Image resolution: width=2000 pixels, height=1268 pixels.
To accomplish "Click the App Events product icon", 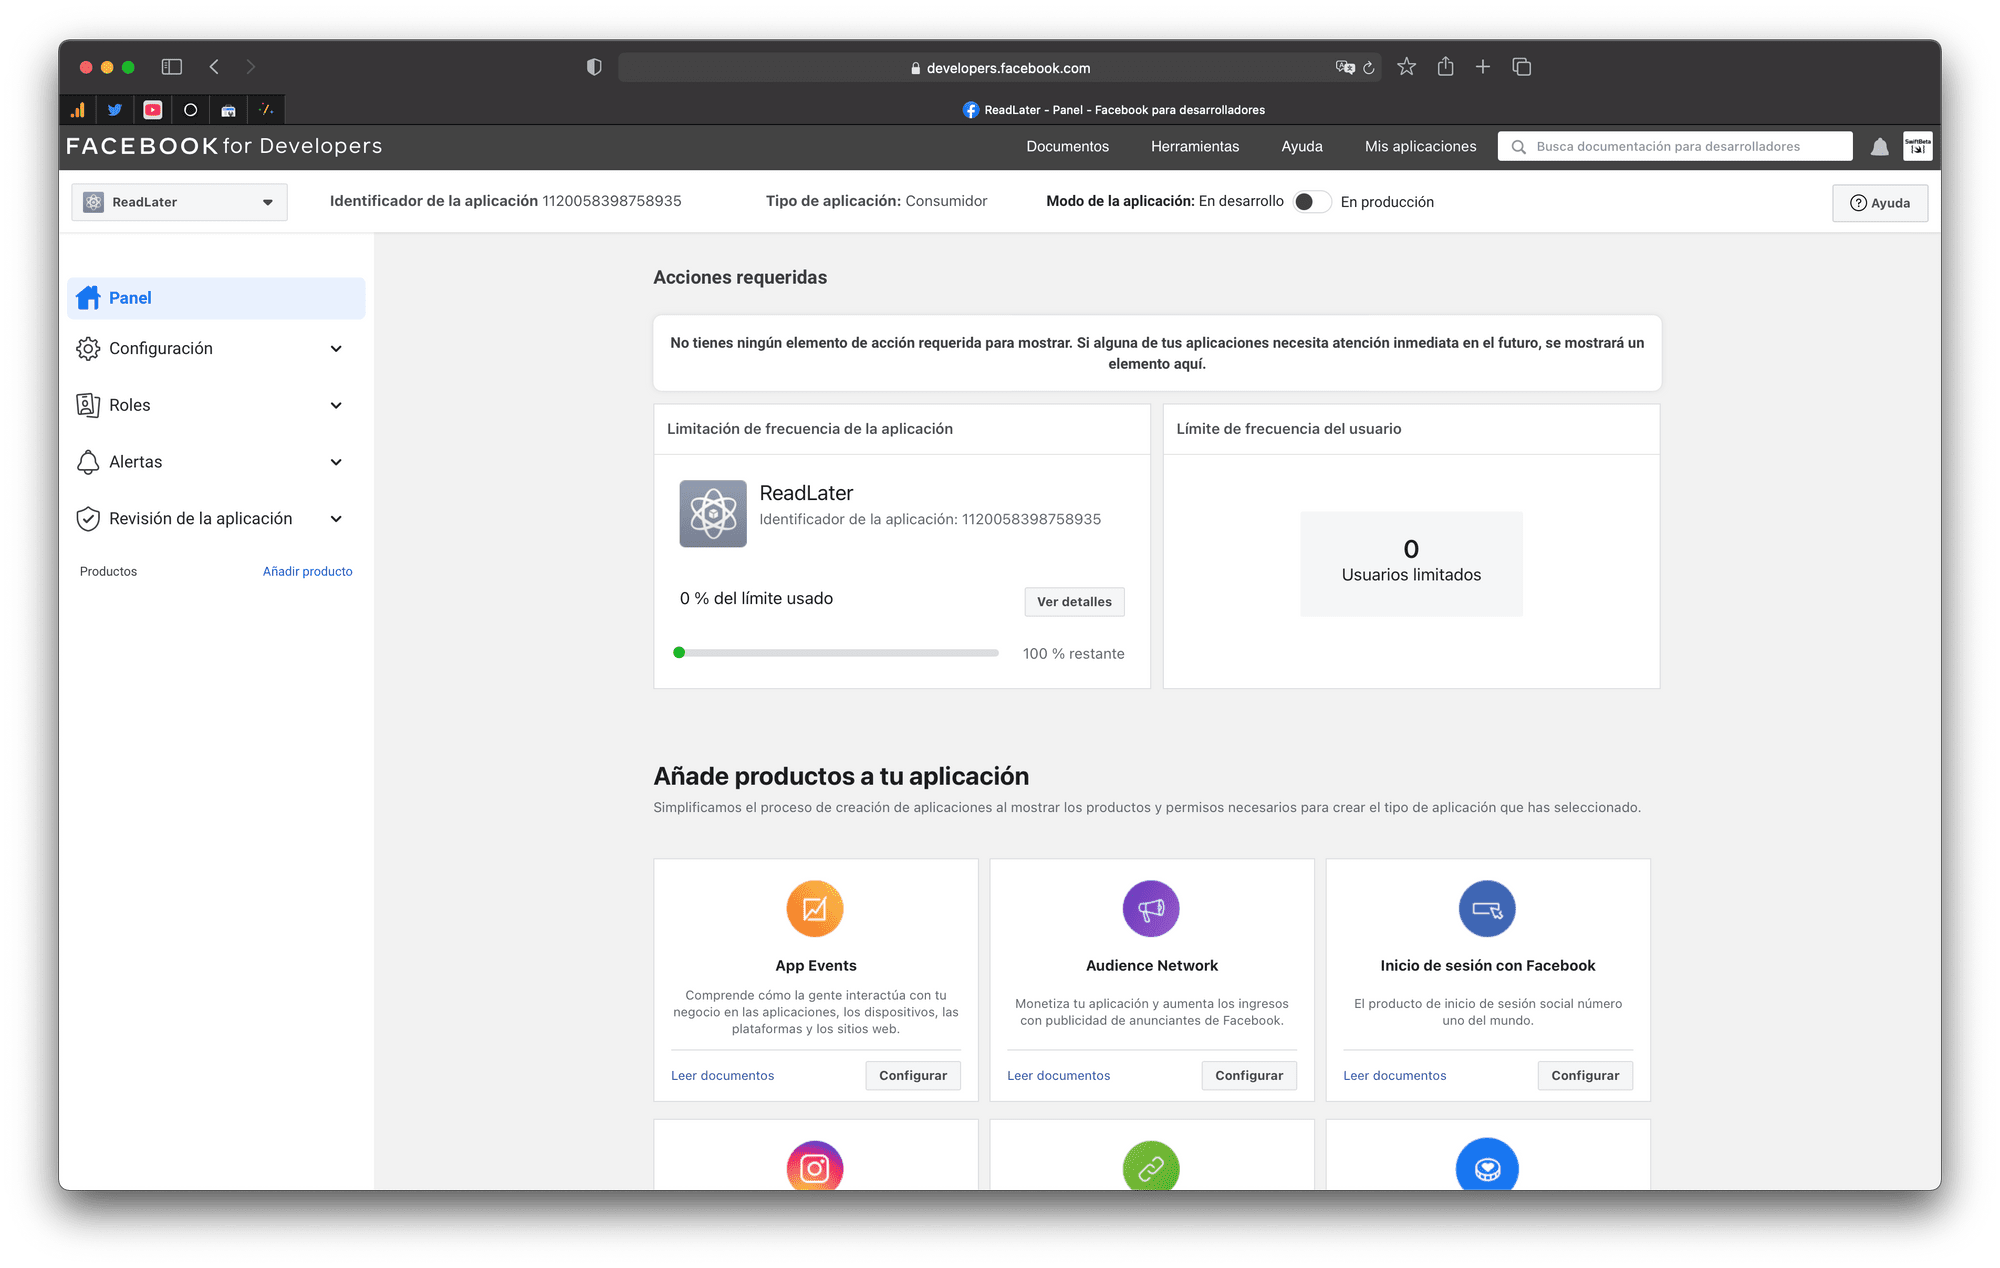I will [815, 908].
